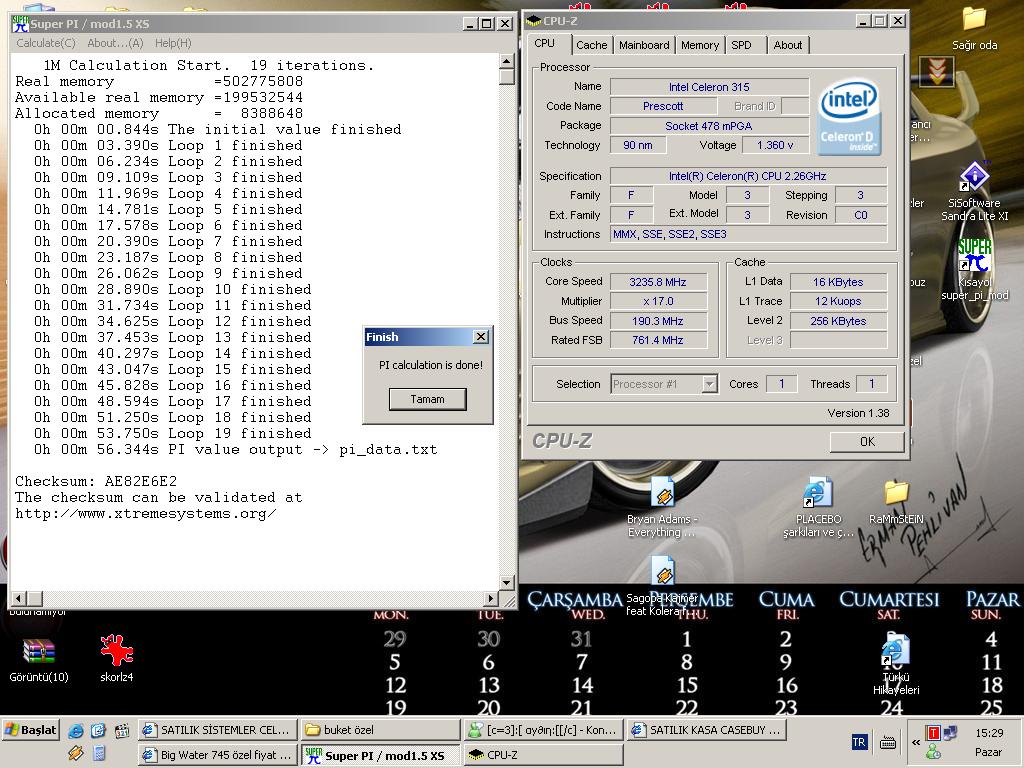Open the Görüntü(10) WinRAR archive
Image resolution: width=1024 pixels, height=768 pixels.
tap(38, 652)
